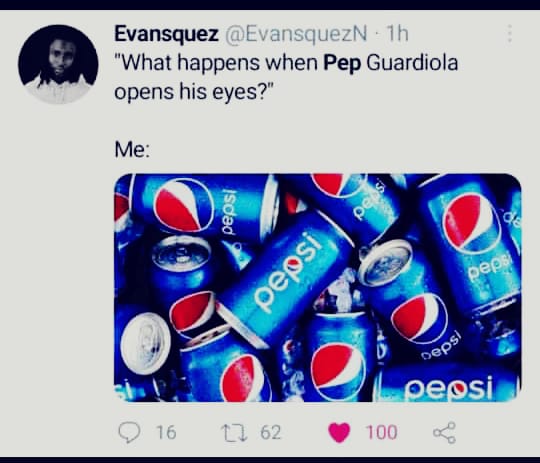Click the reply speech bubble icon
This screenshot has width=540, height=463.
pyautogui.click(x=129, y=432)
